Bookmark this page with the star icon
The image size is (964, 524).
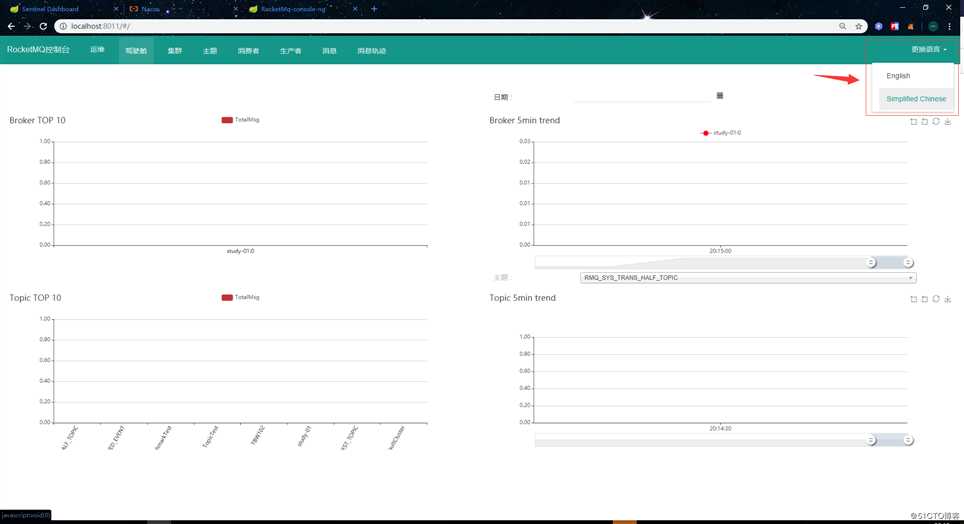pyautogui.click(x=859, y=26)
